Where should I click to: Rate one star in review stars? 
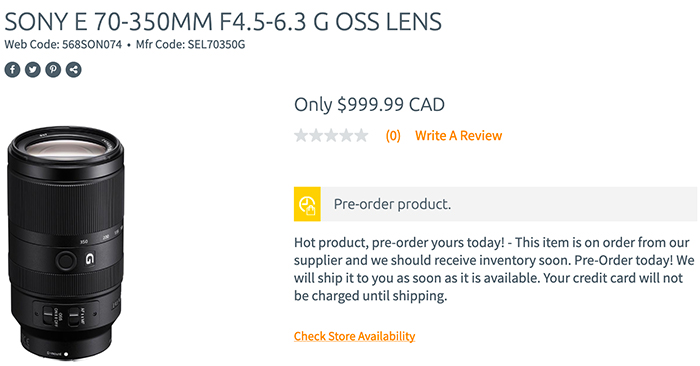[301, 135]
